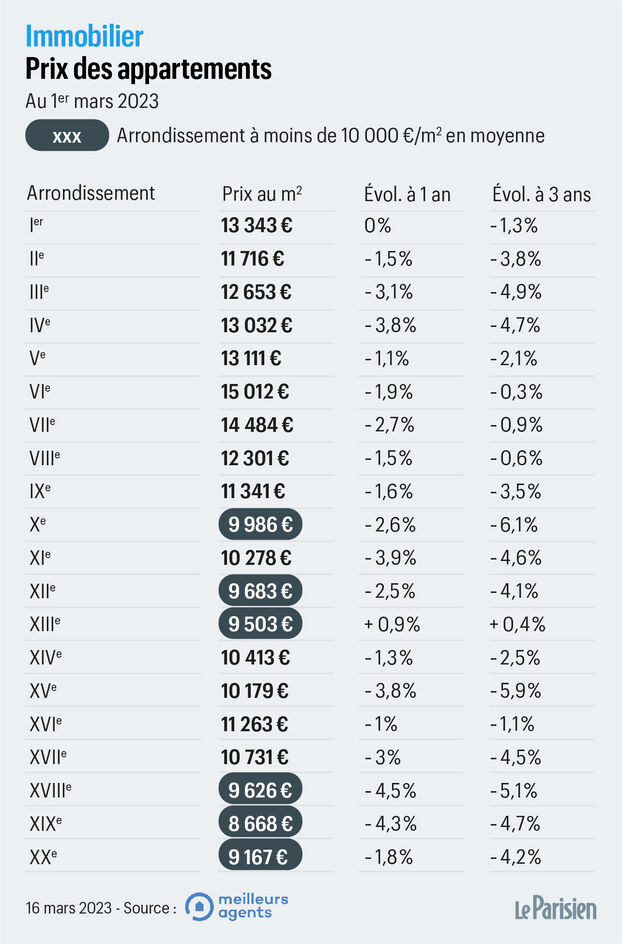This screenshot has height=944, width=622.
Task: Click the highlighted 9 986 € price badge
Action: [x=258, y=524]
